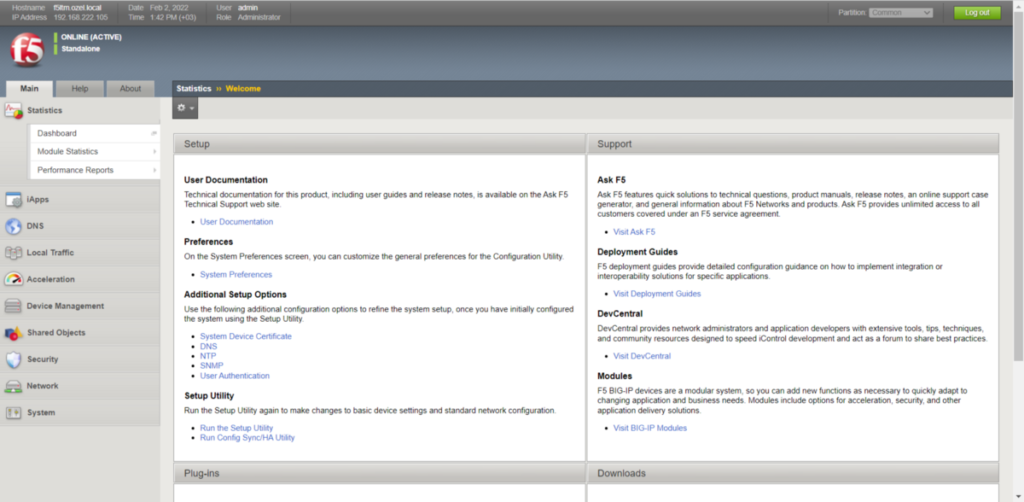Open the User Authentication link
Viewport: 1024px width, 502px height.
pos(234,376)
